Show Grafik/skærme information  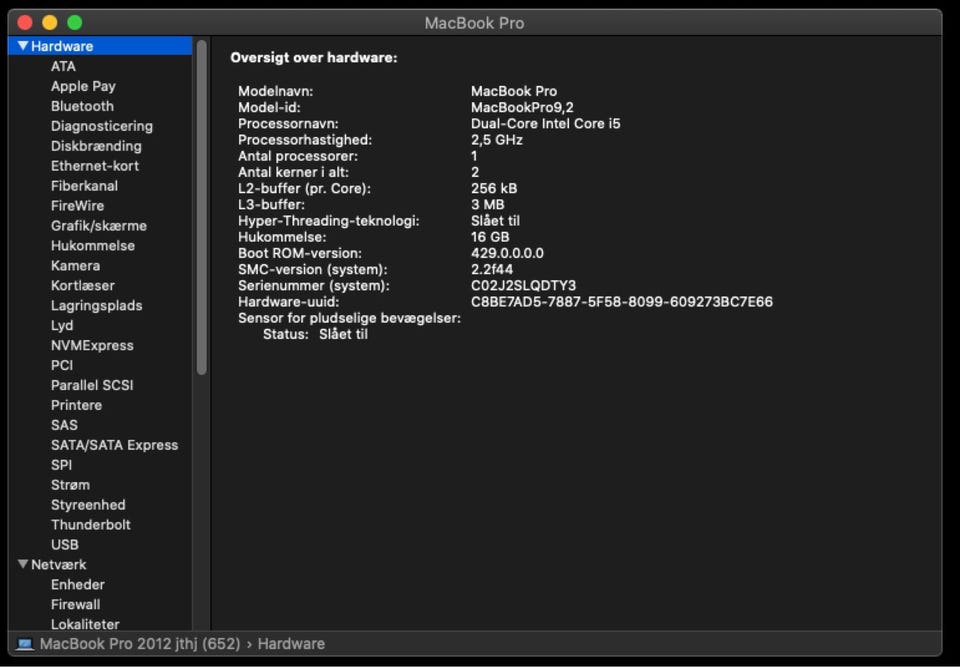pos(99,226)
